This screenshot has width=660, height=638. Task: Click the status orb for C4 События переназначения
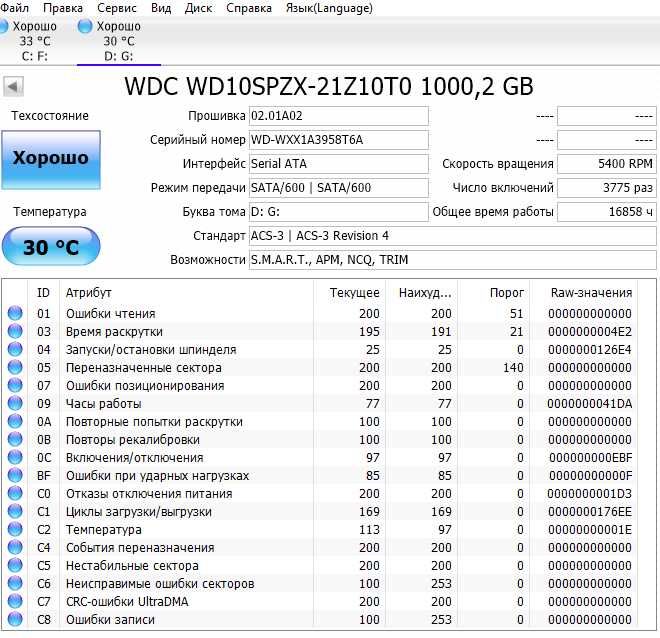15,547
